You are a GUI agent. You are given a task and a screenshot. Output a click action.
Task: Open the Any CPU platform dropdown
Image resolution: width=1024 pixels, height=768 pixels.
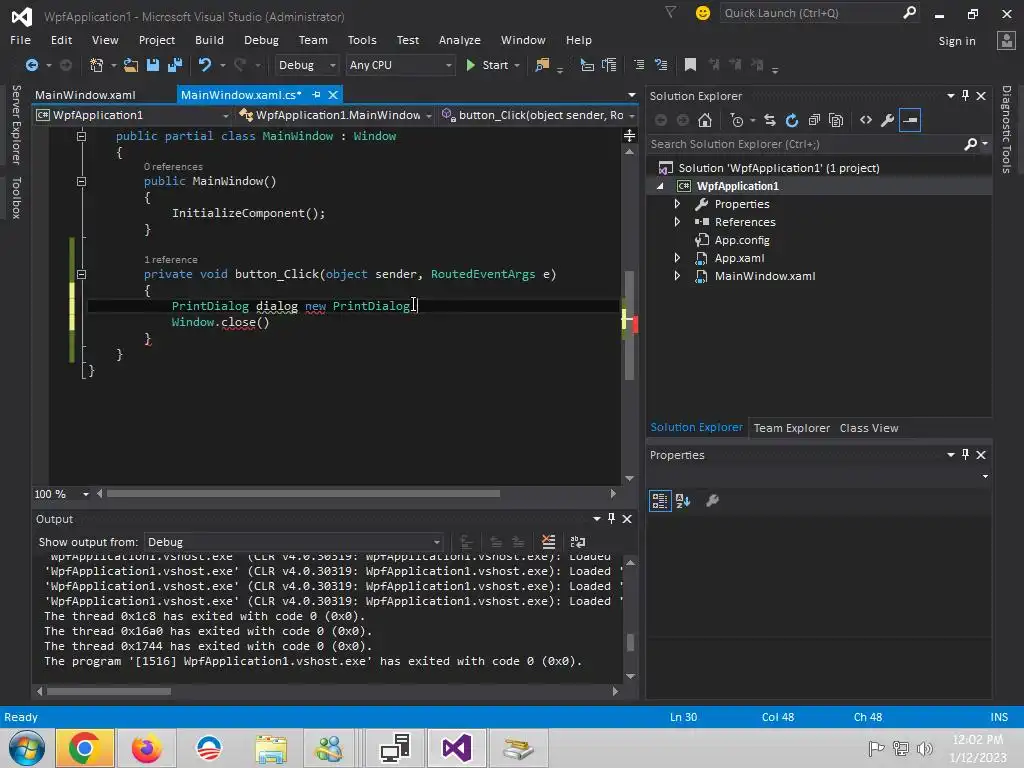point(400,65)
